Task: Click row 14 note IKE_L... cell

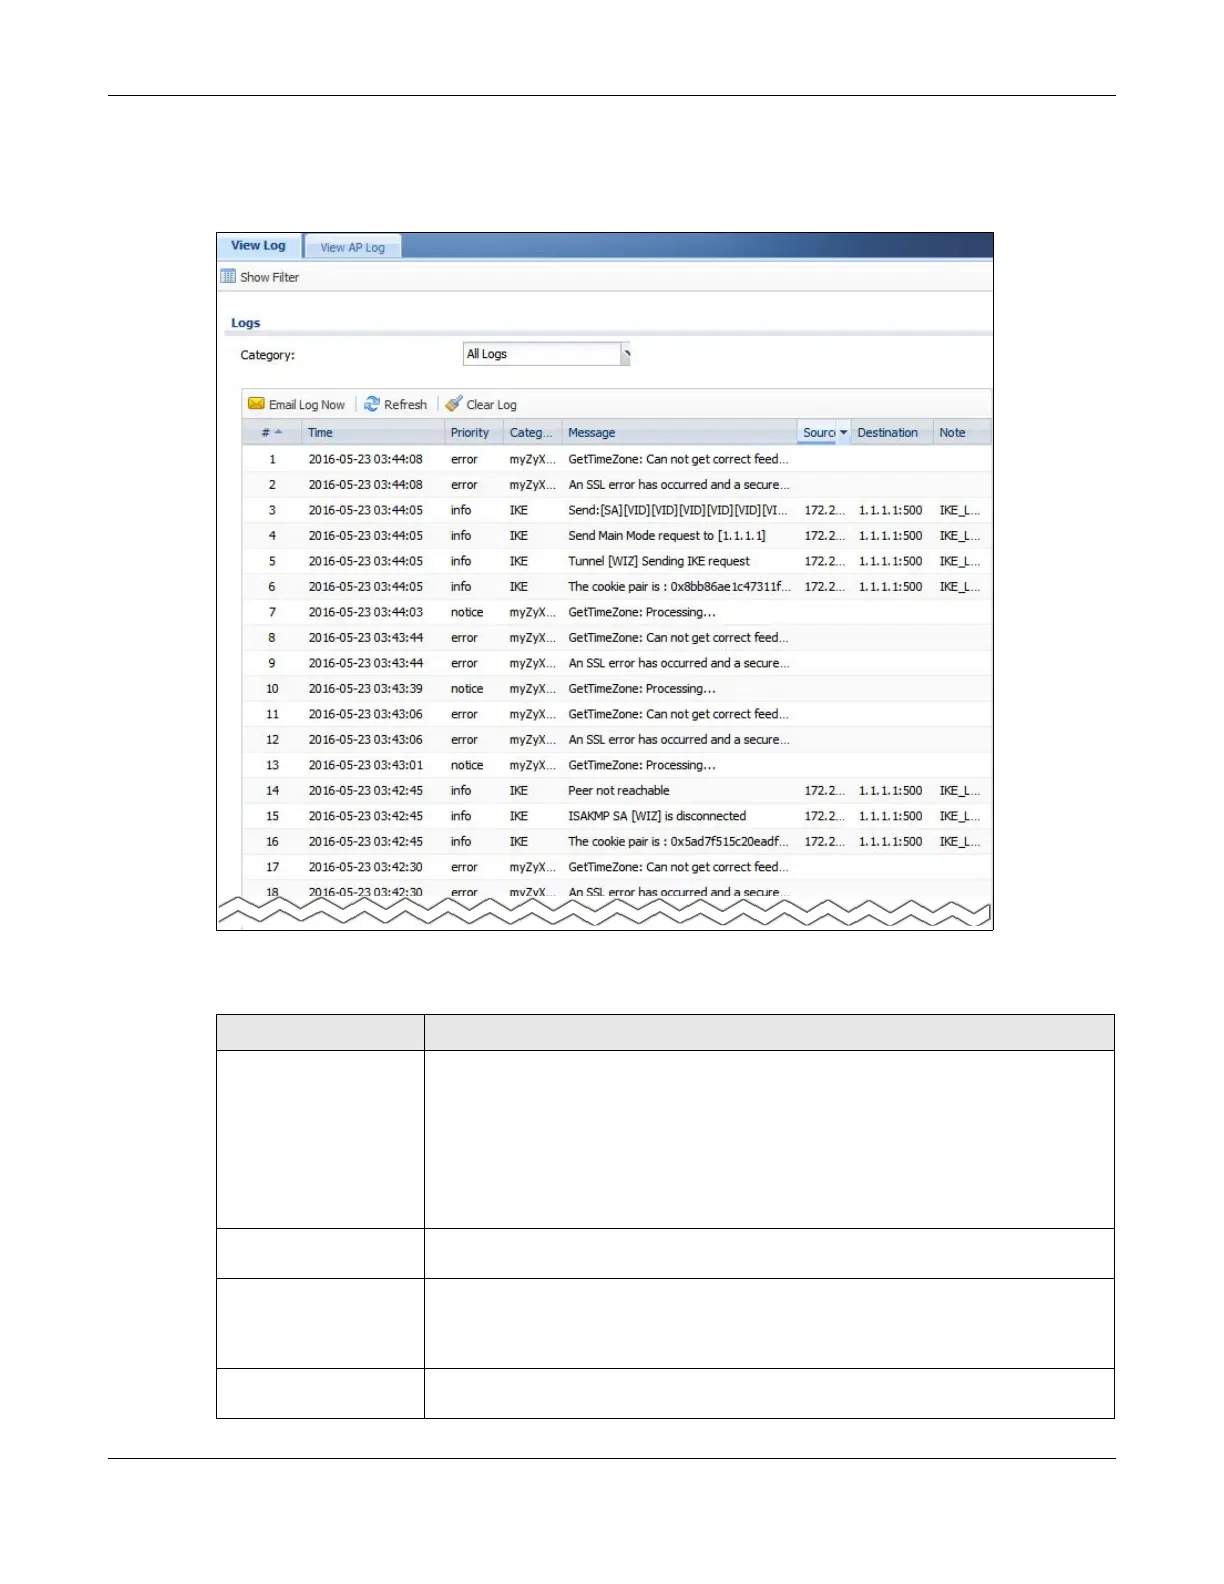Action: 960,790
